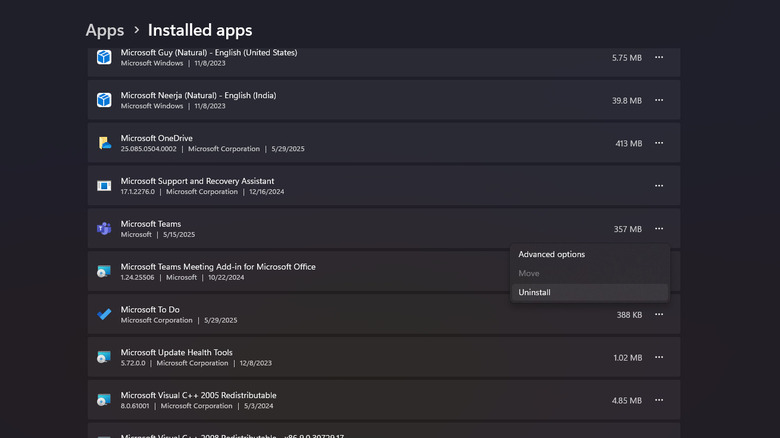Viewport: 780px width, 438px height.
Task: Open the three-dot menu for Microsoft Guy
Action: (x=659, y=58)
